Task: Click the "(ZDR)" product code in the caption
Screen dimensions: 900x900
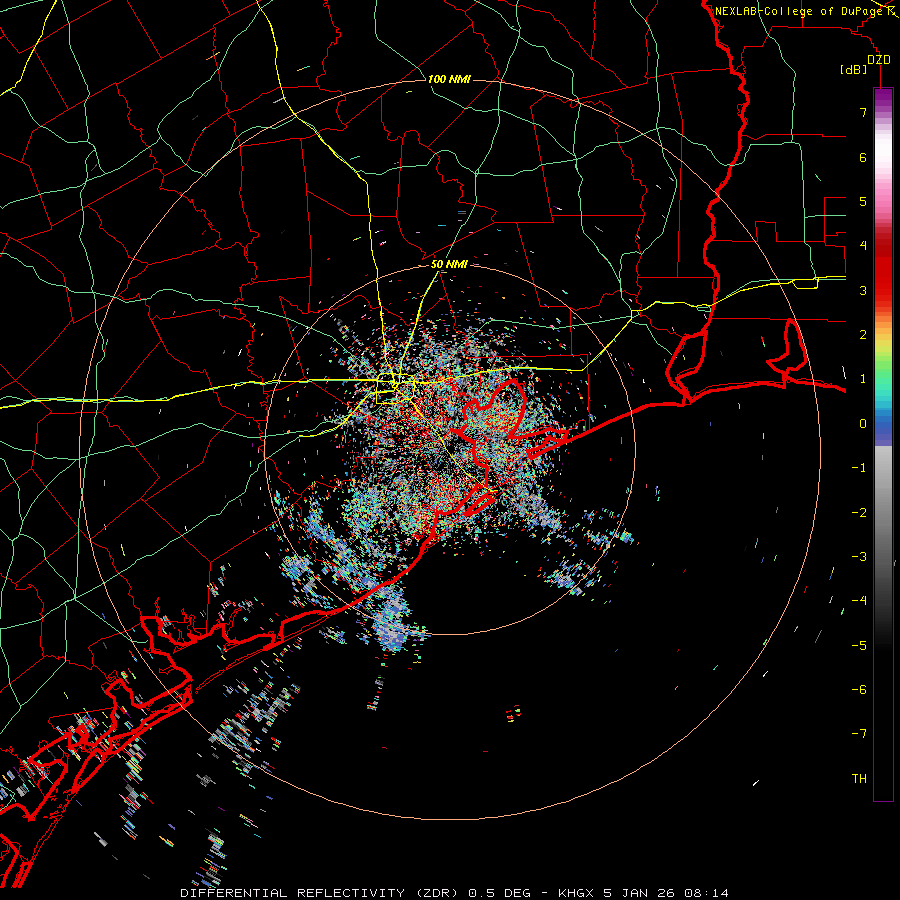Action: [x=437, y=893]
